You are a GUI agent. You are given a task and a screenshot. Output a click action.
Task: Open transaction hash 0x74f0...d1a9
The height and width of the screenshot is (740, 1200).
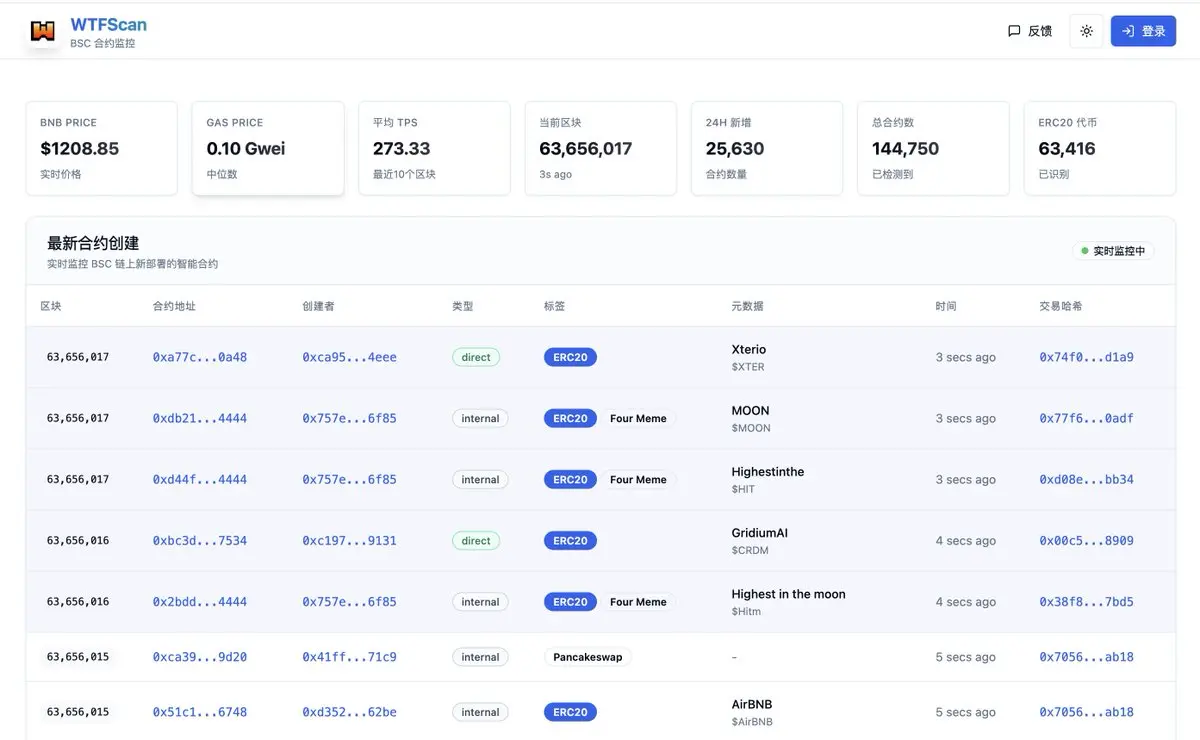(1086, 357)
